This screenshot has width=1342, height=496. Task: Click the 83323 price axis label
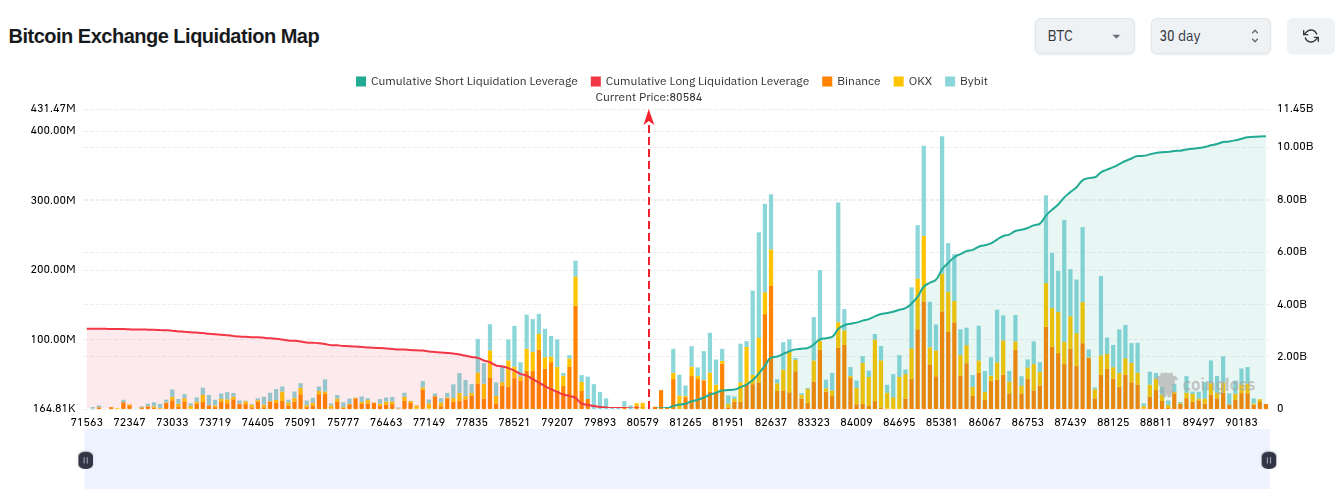814,423
